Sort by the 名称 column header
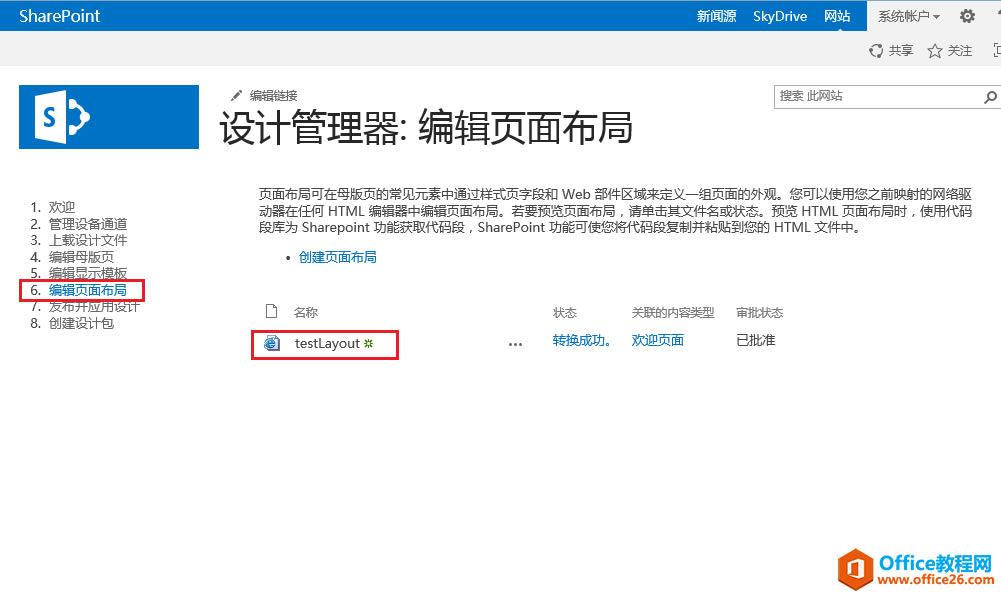The width and height of the screenshot is (1001, 597). pyautogui.click(x=306, y=312)
